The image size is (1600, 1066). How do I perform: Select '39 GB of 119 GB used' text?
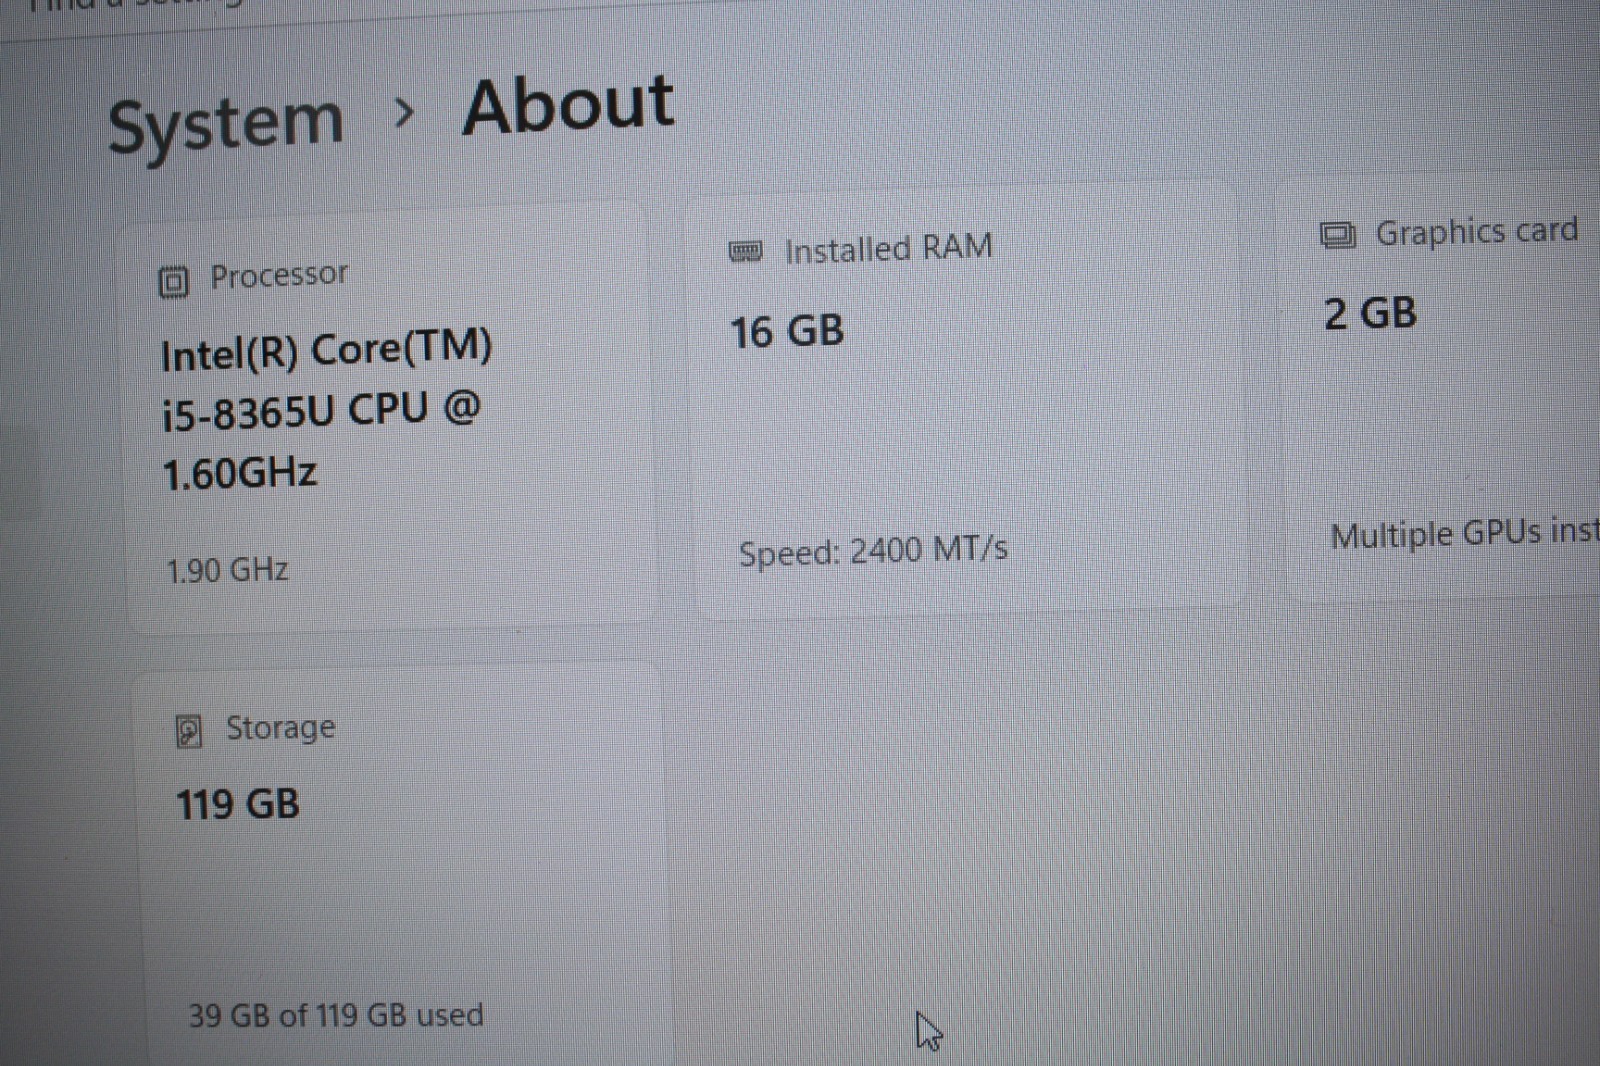(x=336, y=1015)
